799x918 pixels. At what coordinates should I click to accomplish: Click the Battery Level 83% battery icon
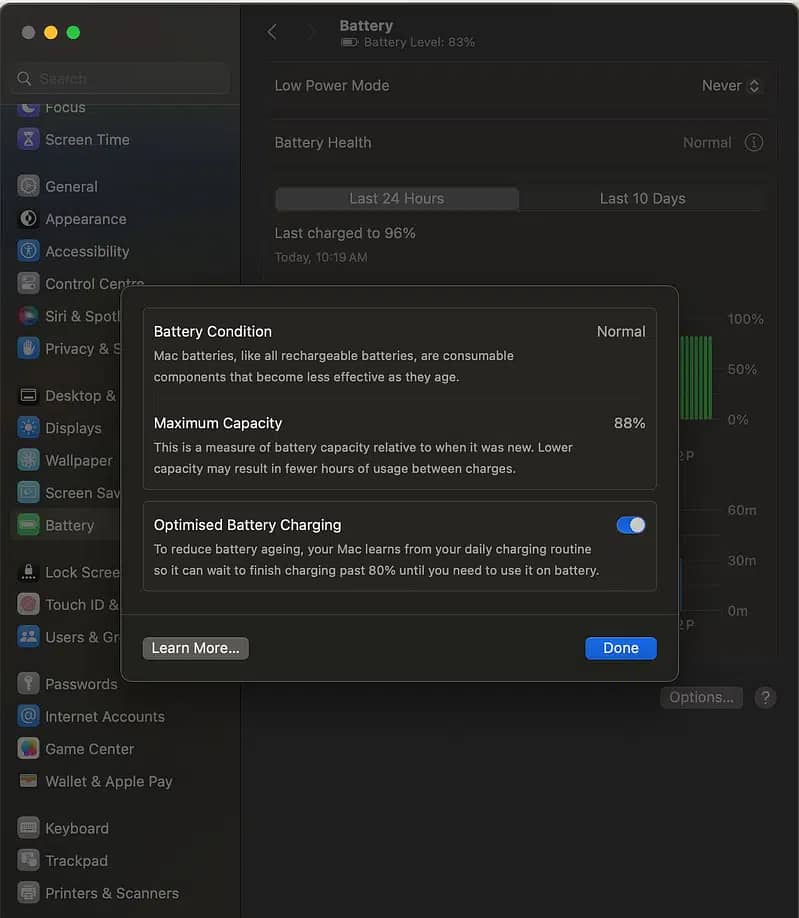(x=349, y=42)
